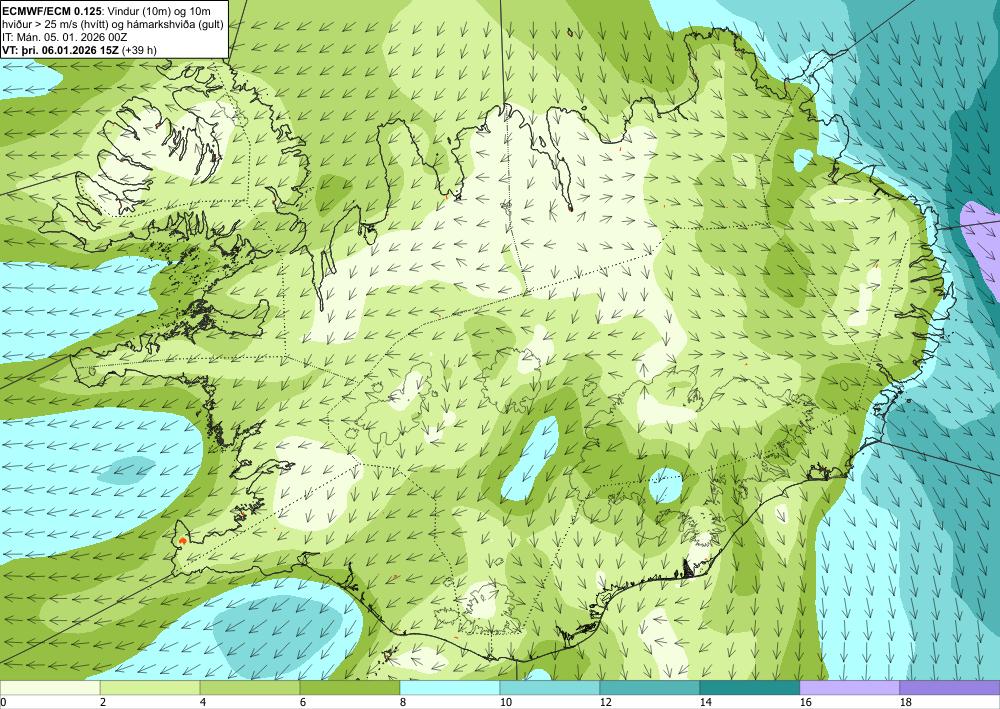Click the legend scale label '14'
The height and width of the screenshot is (709, 1000).
pyautogui.click(x=705, y=702)
